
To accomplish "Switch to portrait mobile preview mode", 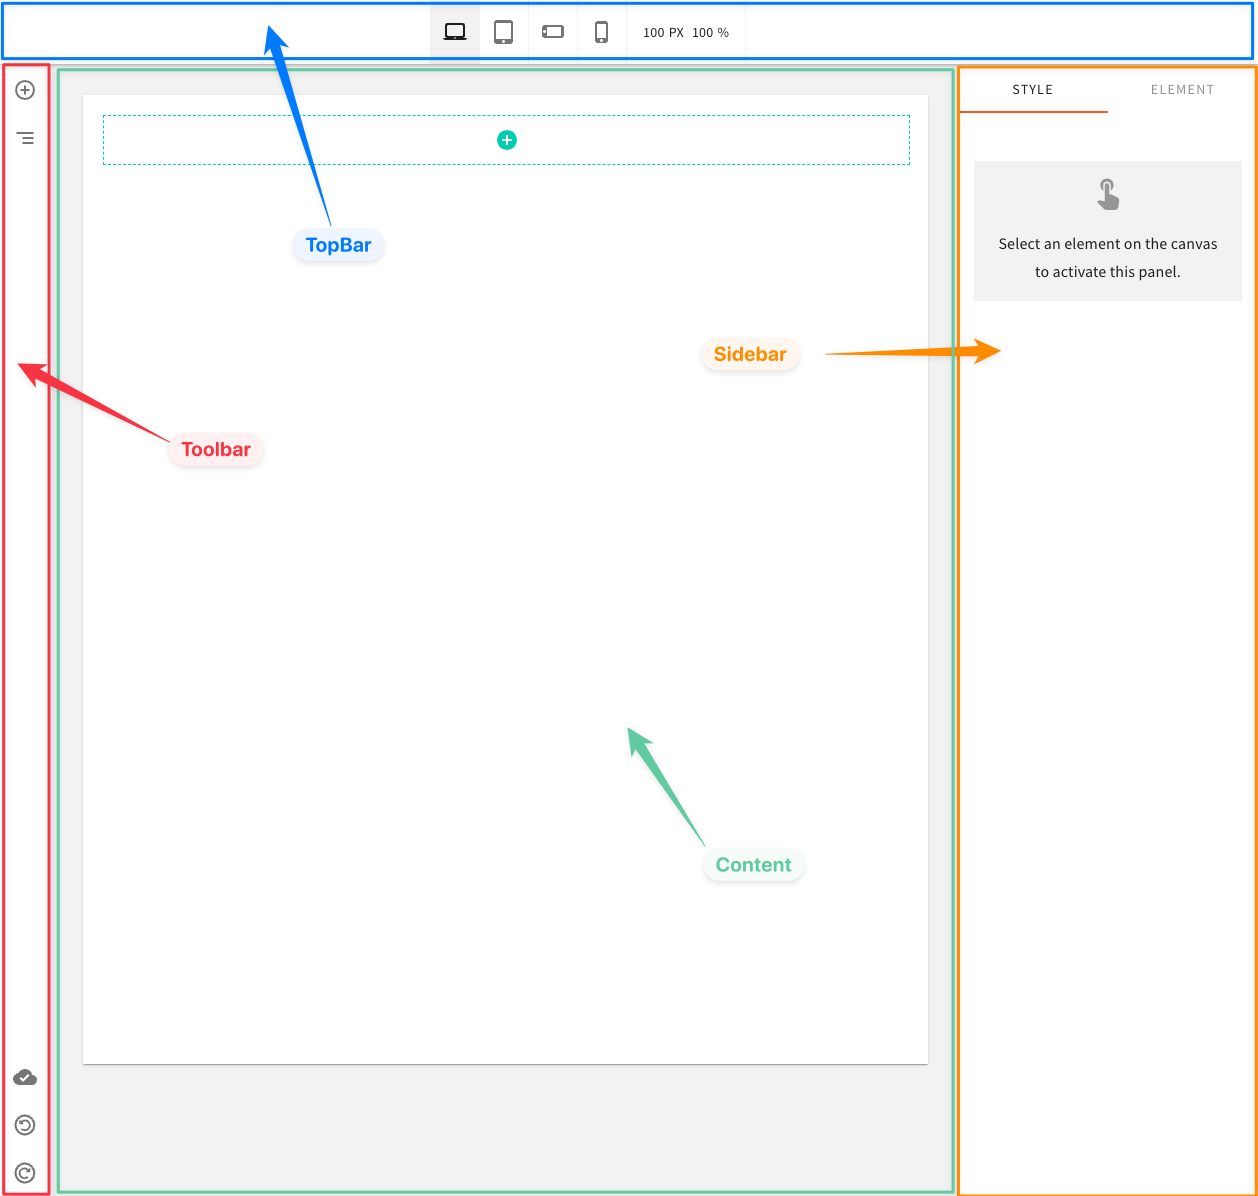I will (601, 31).
